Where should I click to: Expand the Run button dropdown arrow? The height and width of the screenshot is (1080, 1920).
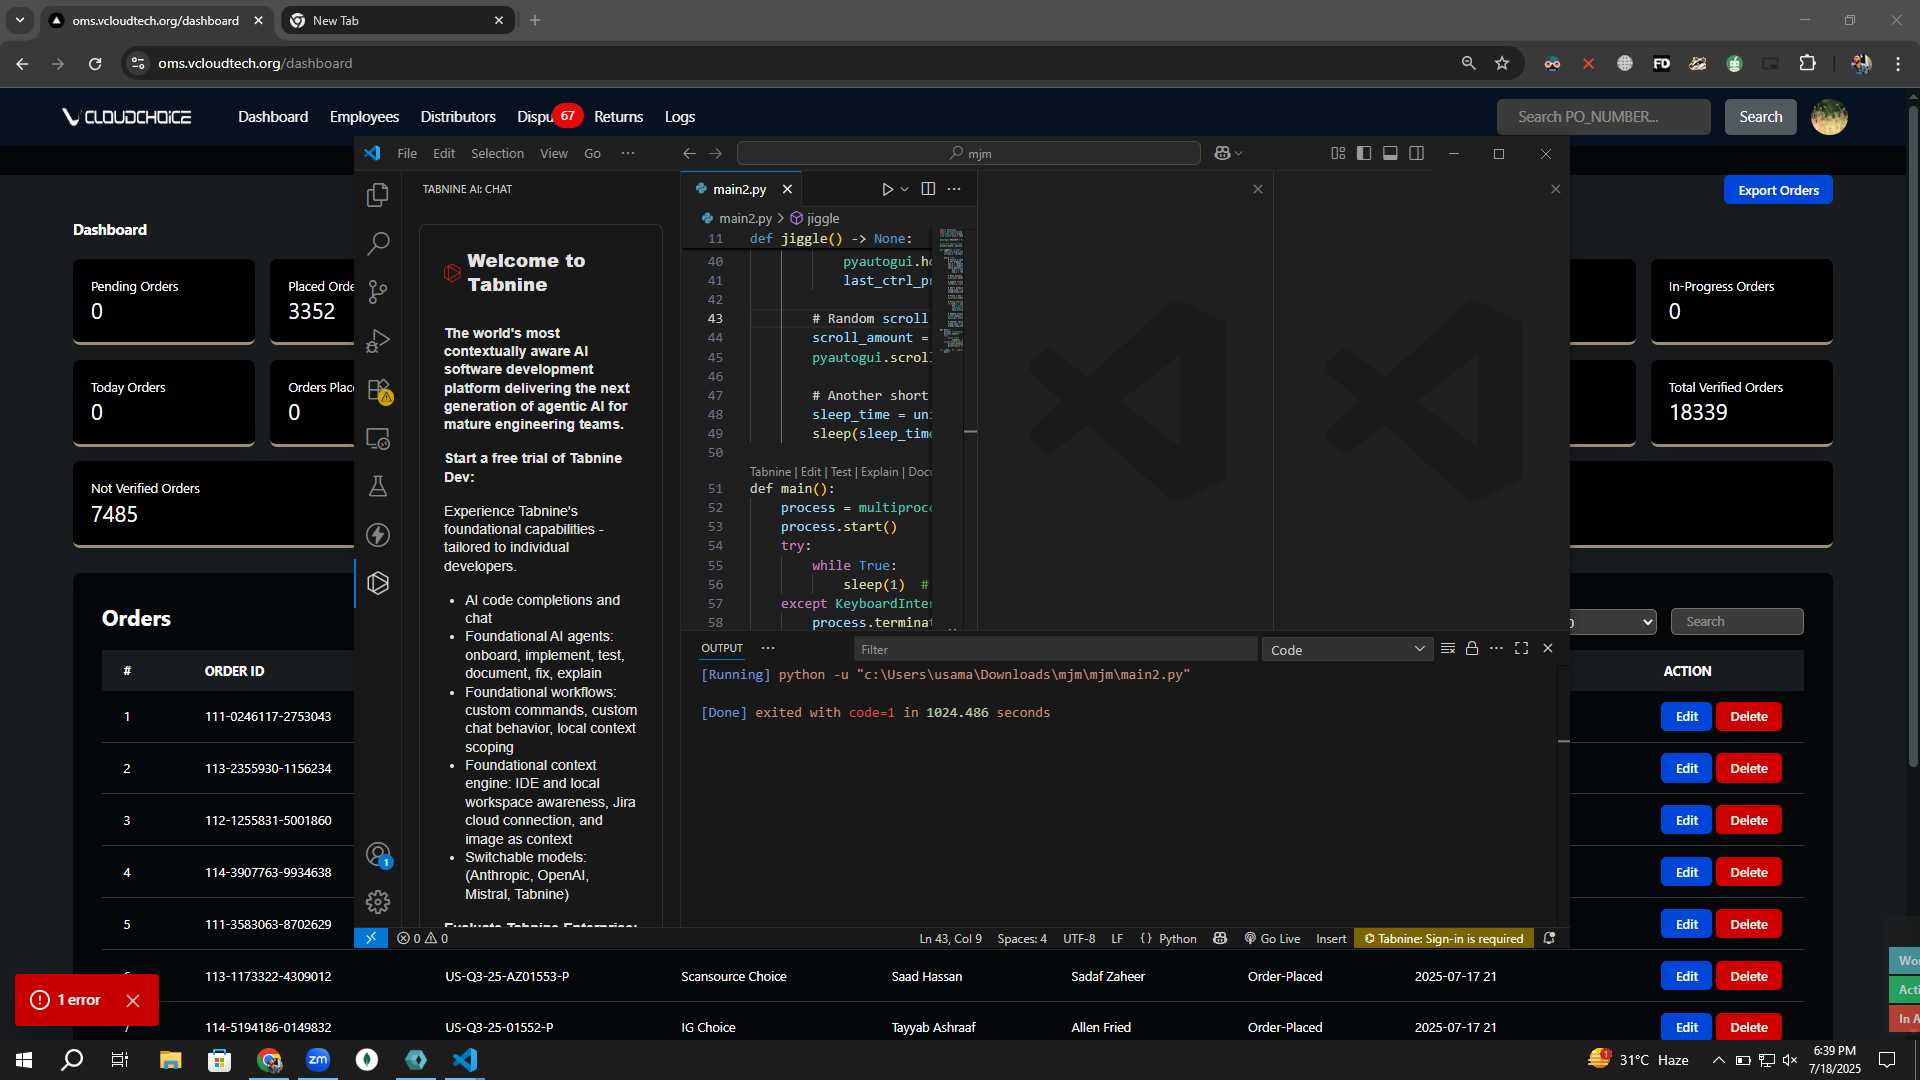904,189
